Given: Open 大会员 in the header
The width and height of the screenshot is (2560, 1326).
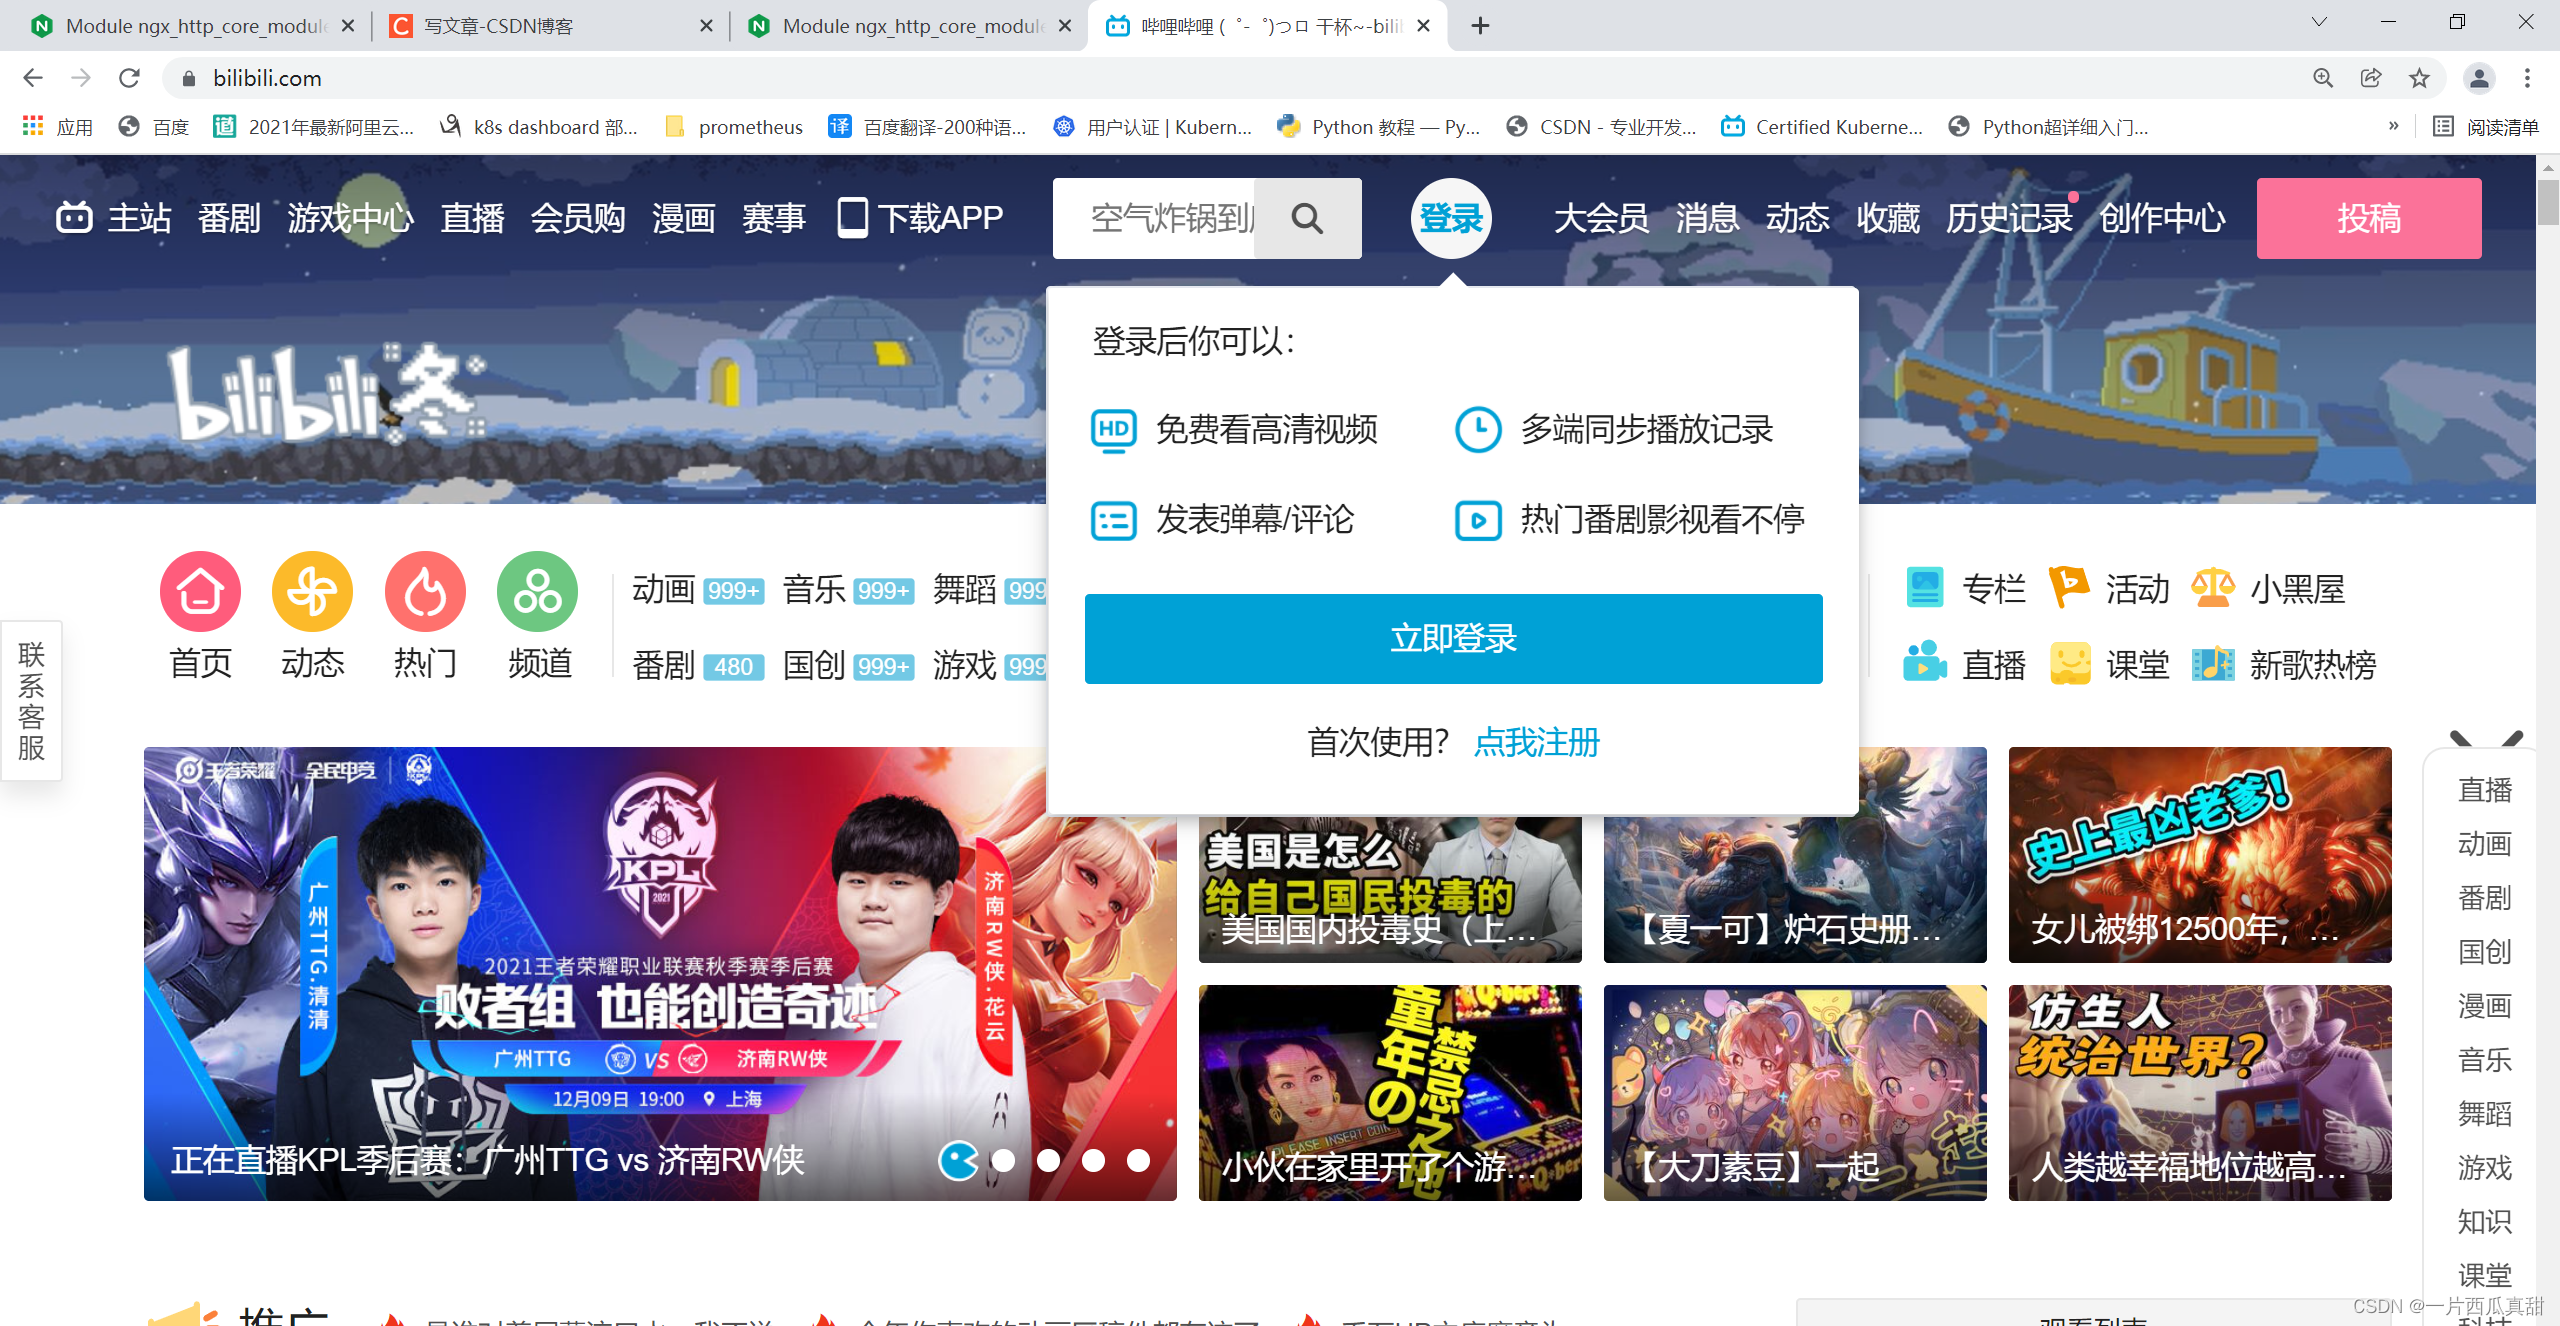Looking at the screenshot, I should tap(1601, 217).
